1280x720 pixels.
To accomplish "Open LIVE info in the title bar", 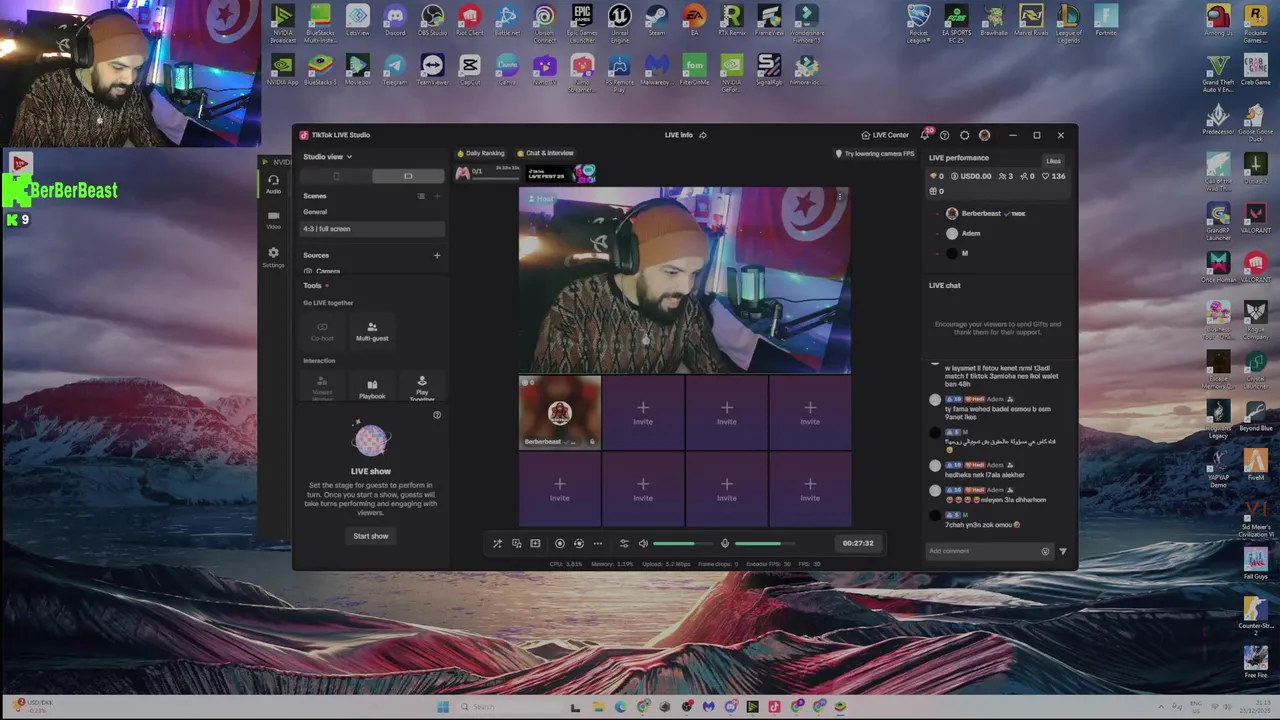I will 679,135.
